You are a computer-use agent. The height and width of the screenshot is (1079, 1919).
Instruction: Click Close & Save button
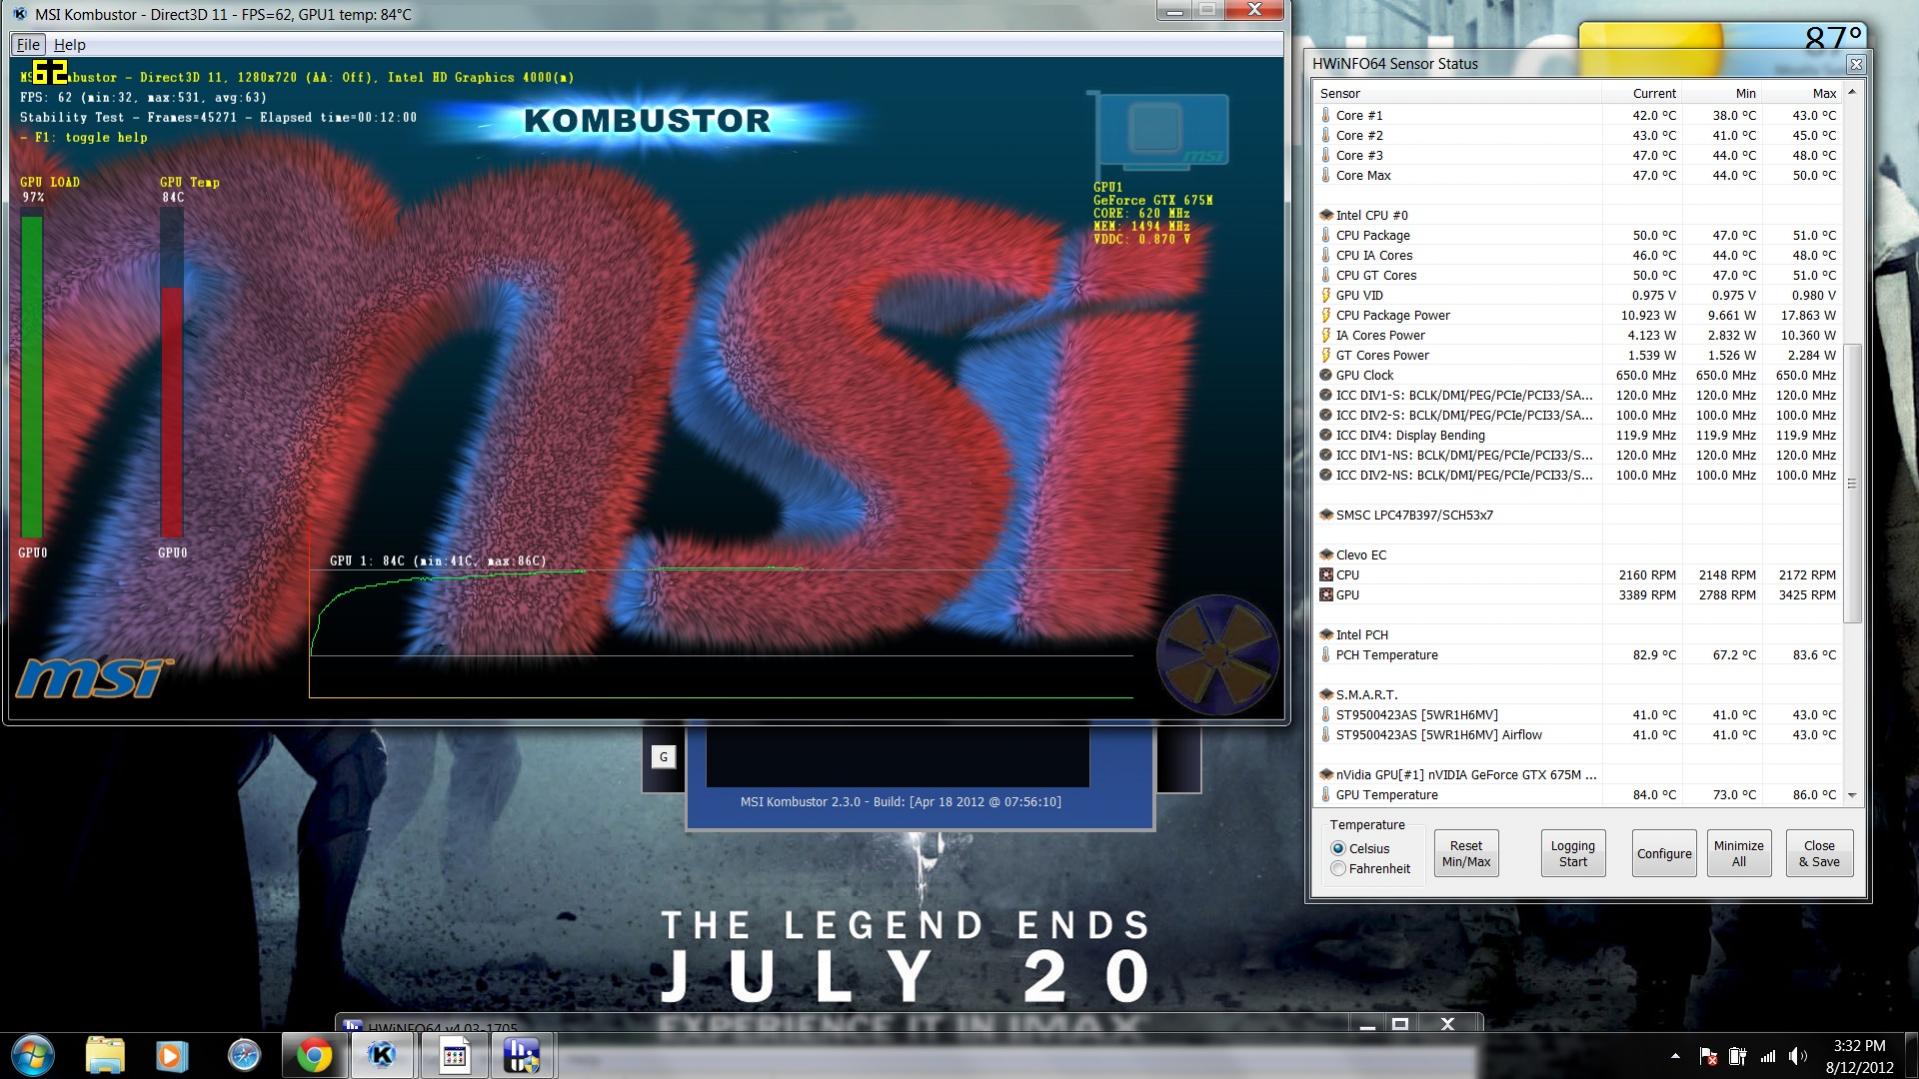(1819, 853)
